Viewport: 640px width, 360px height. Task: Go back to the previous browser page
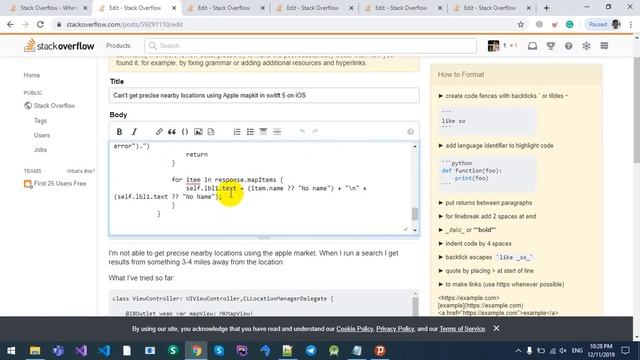(x=10, y=24)
